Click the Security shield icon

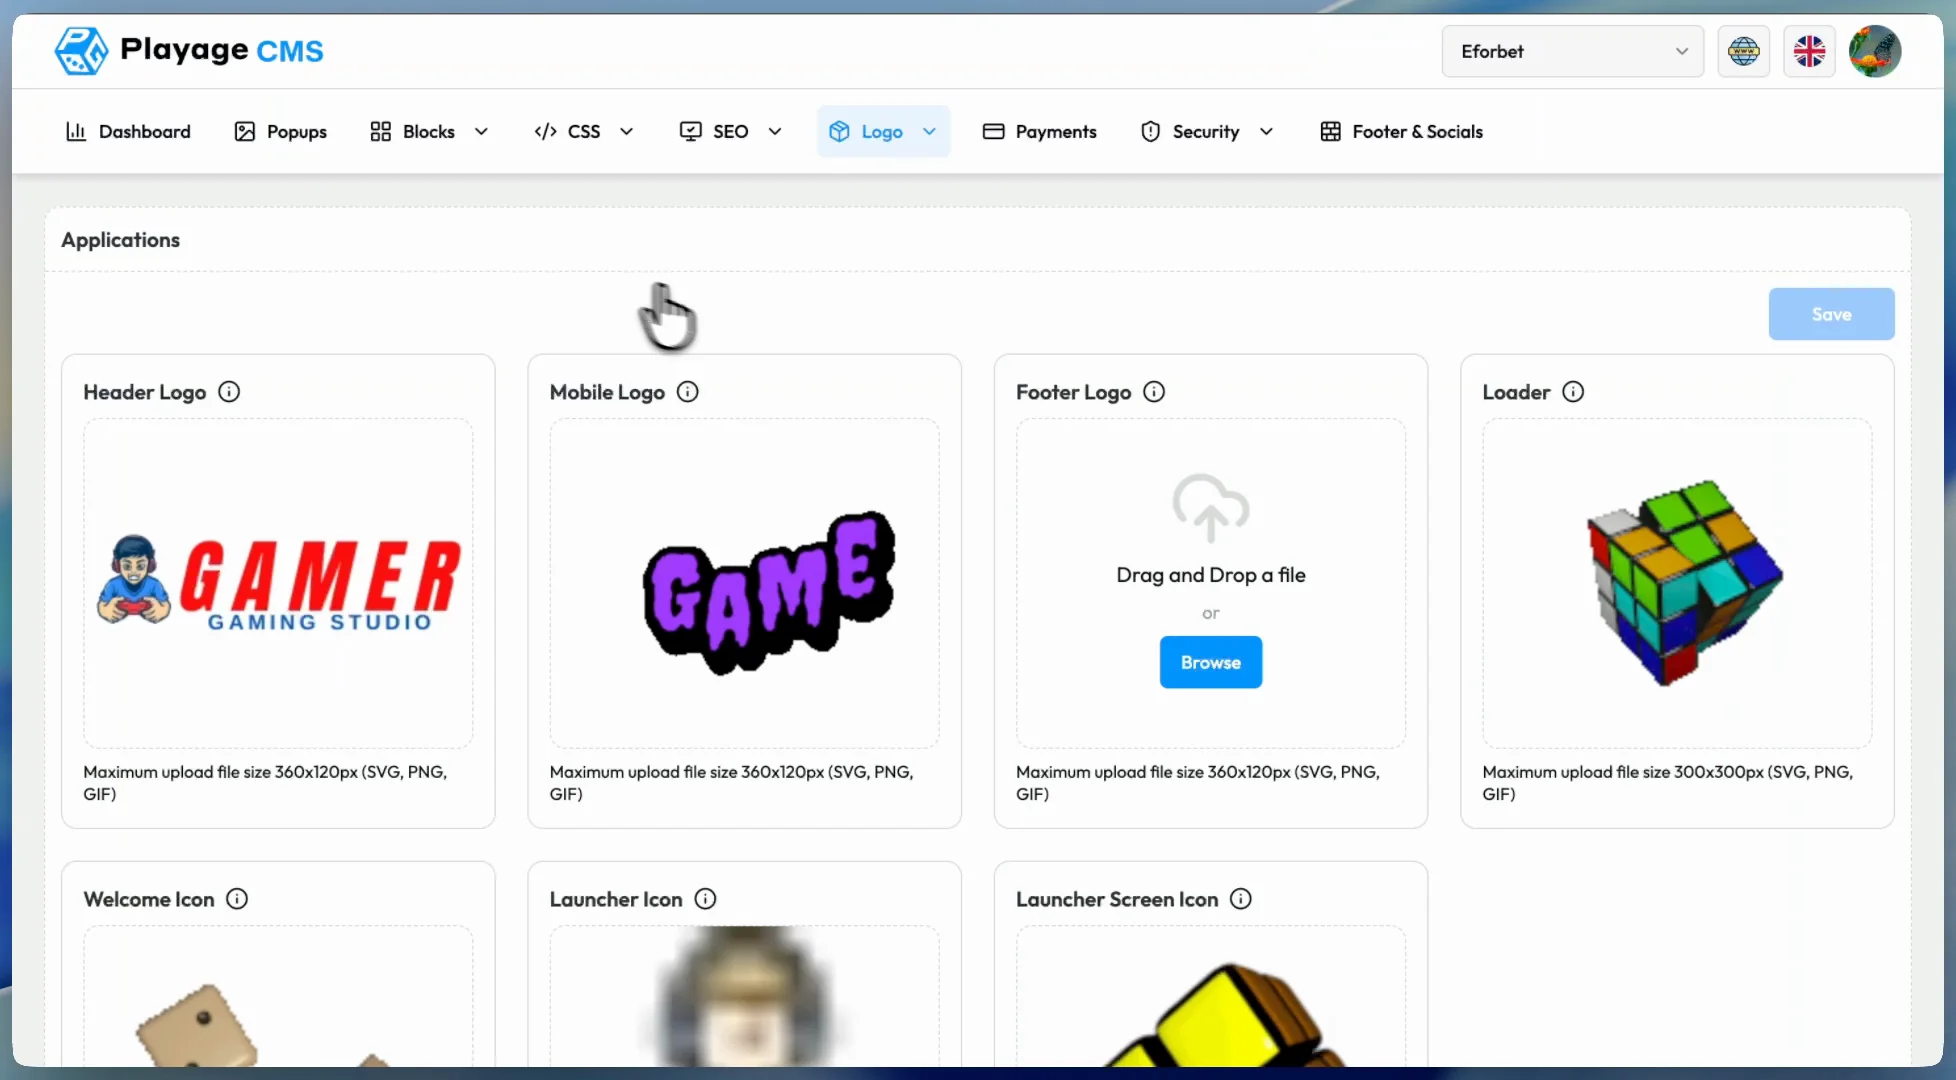pos(1150,131)
